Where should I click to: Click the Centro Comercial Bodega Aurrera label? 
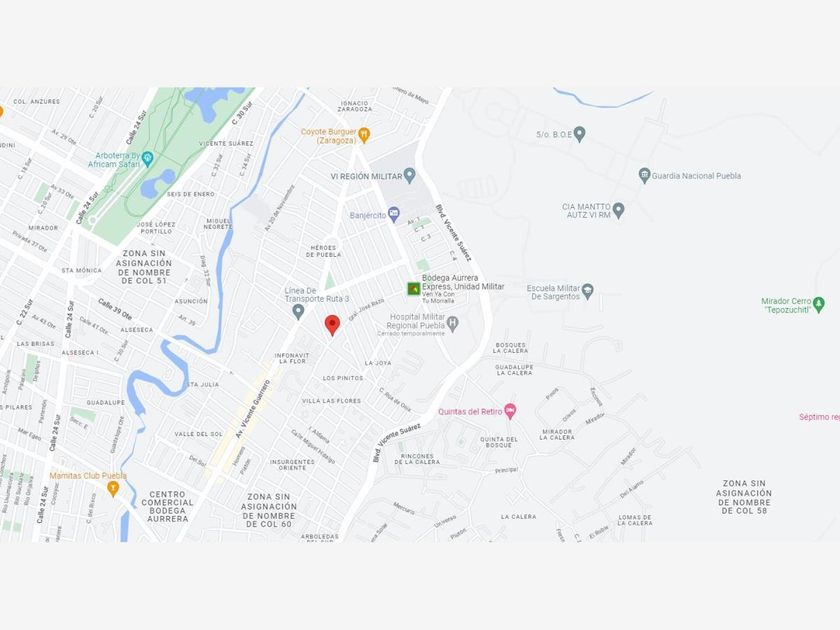[x=167, y=507]
